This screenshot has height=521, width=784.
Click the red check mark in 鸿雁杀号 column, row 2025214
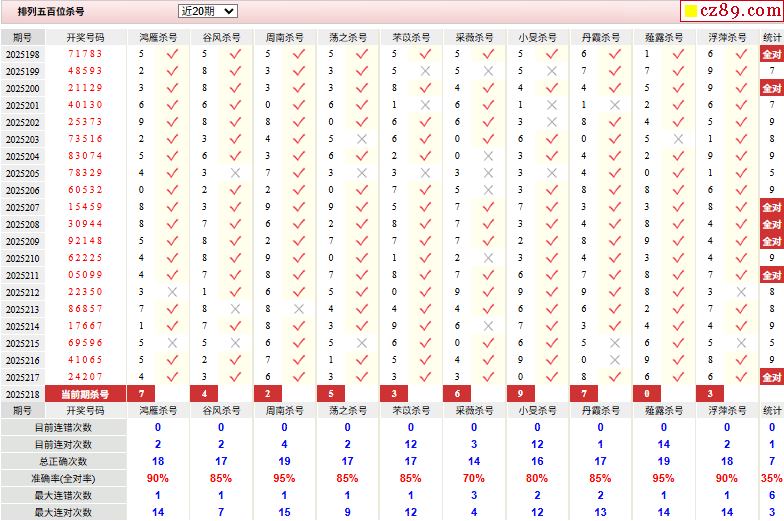click(172, 326)
